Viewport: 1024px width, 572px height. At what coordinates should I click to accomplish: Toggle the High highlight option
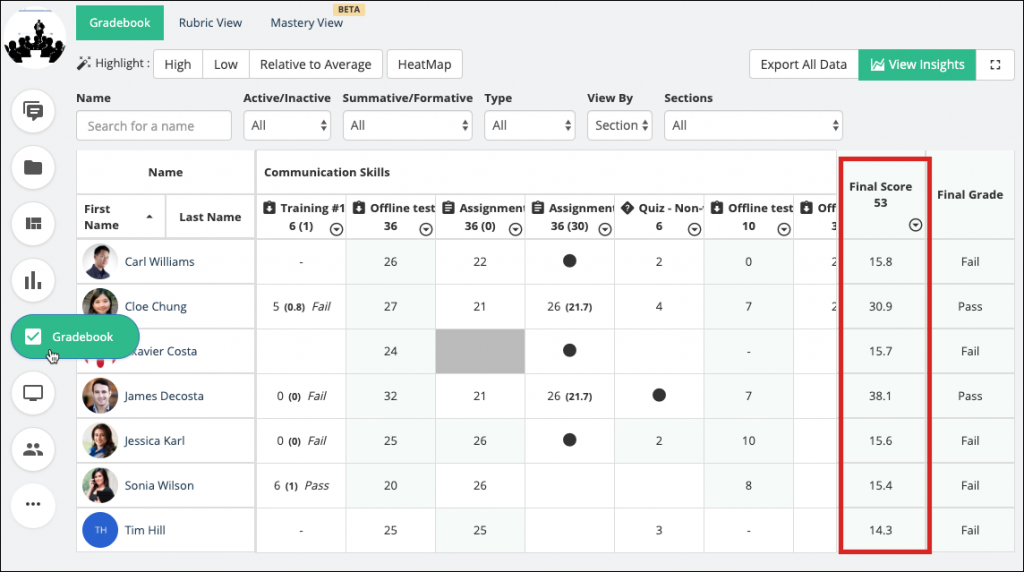coord(178,65)
